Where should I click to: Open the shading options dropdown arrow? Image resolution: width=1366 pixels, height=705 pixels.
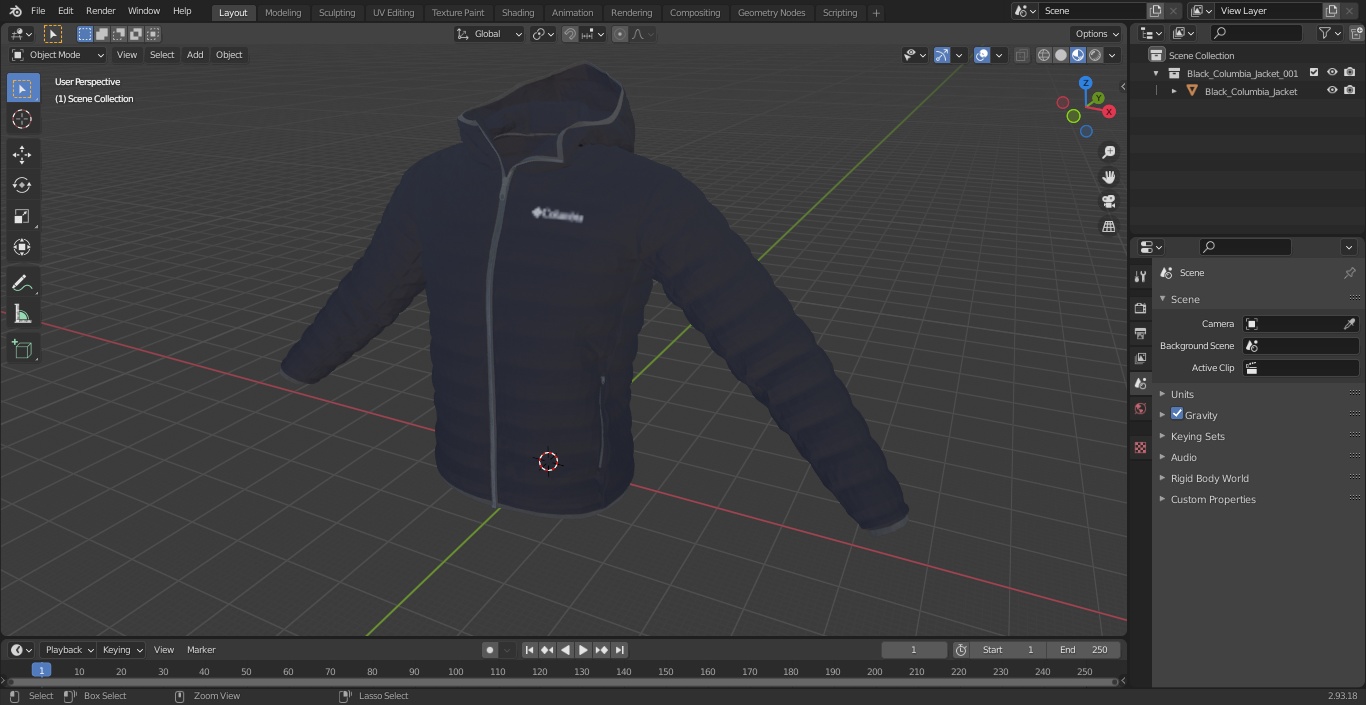tap(1112, 55)
